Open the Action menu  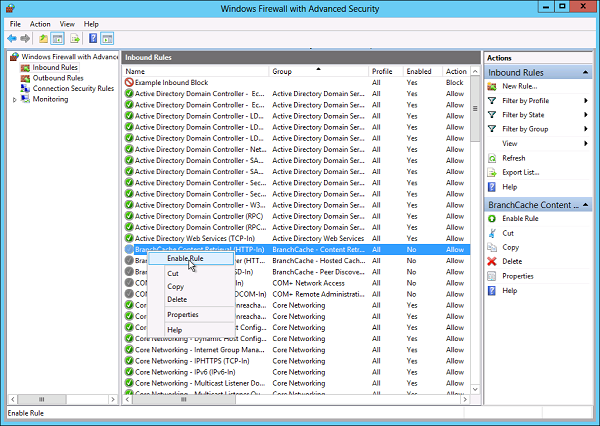pos(40,24)
